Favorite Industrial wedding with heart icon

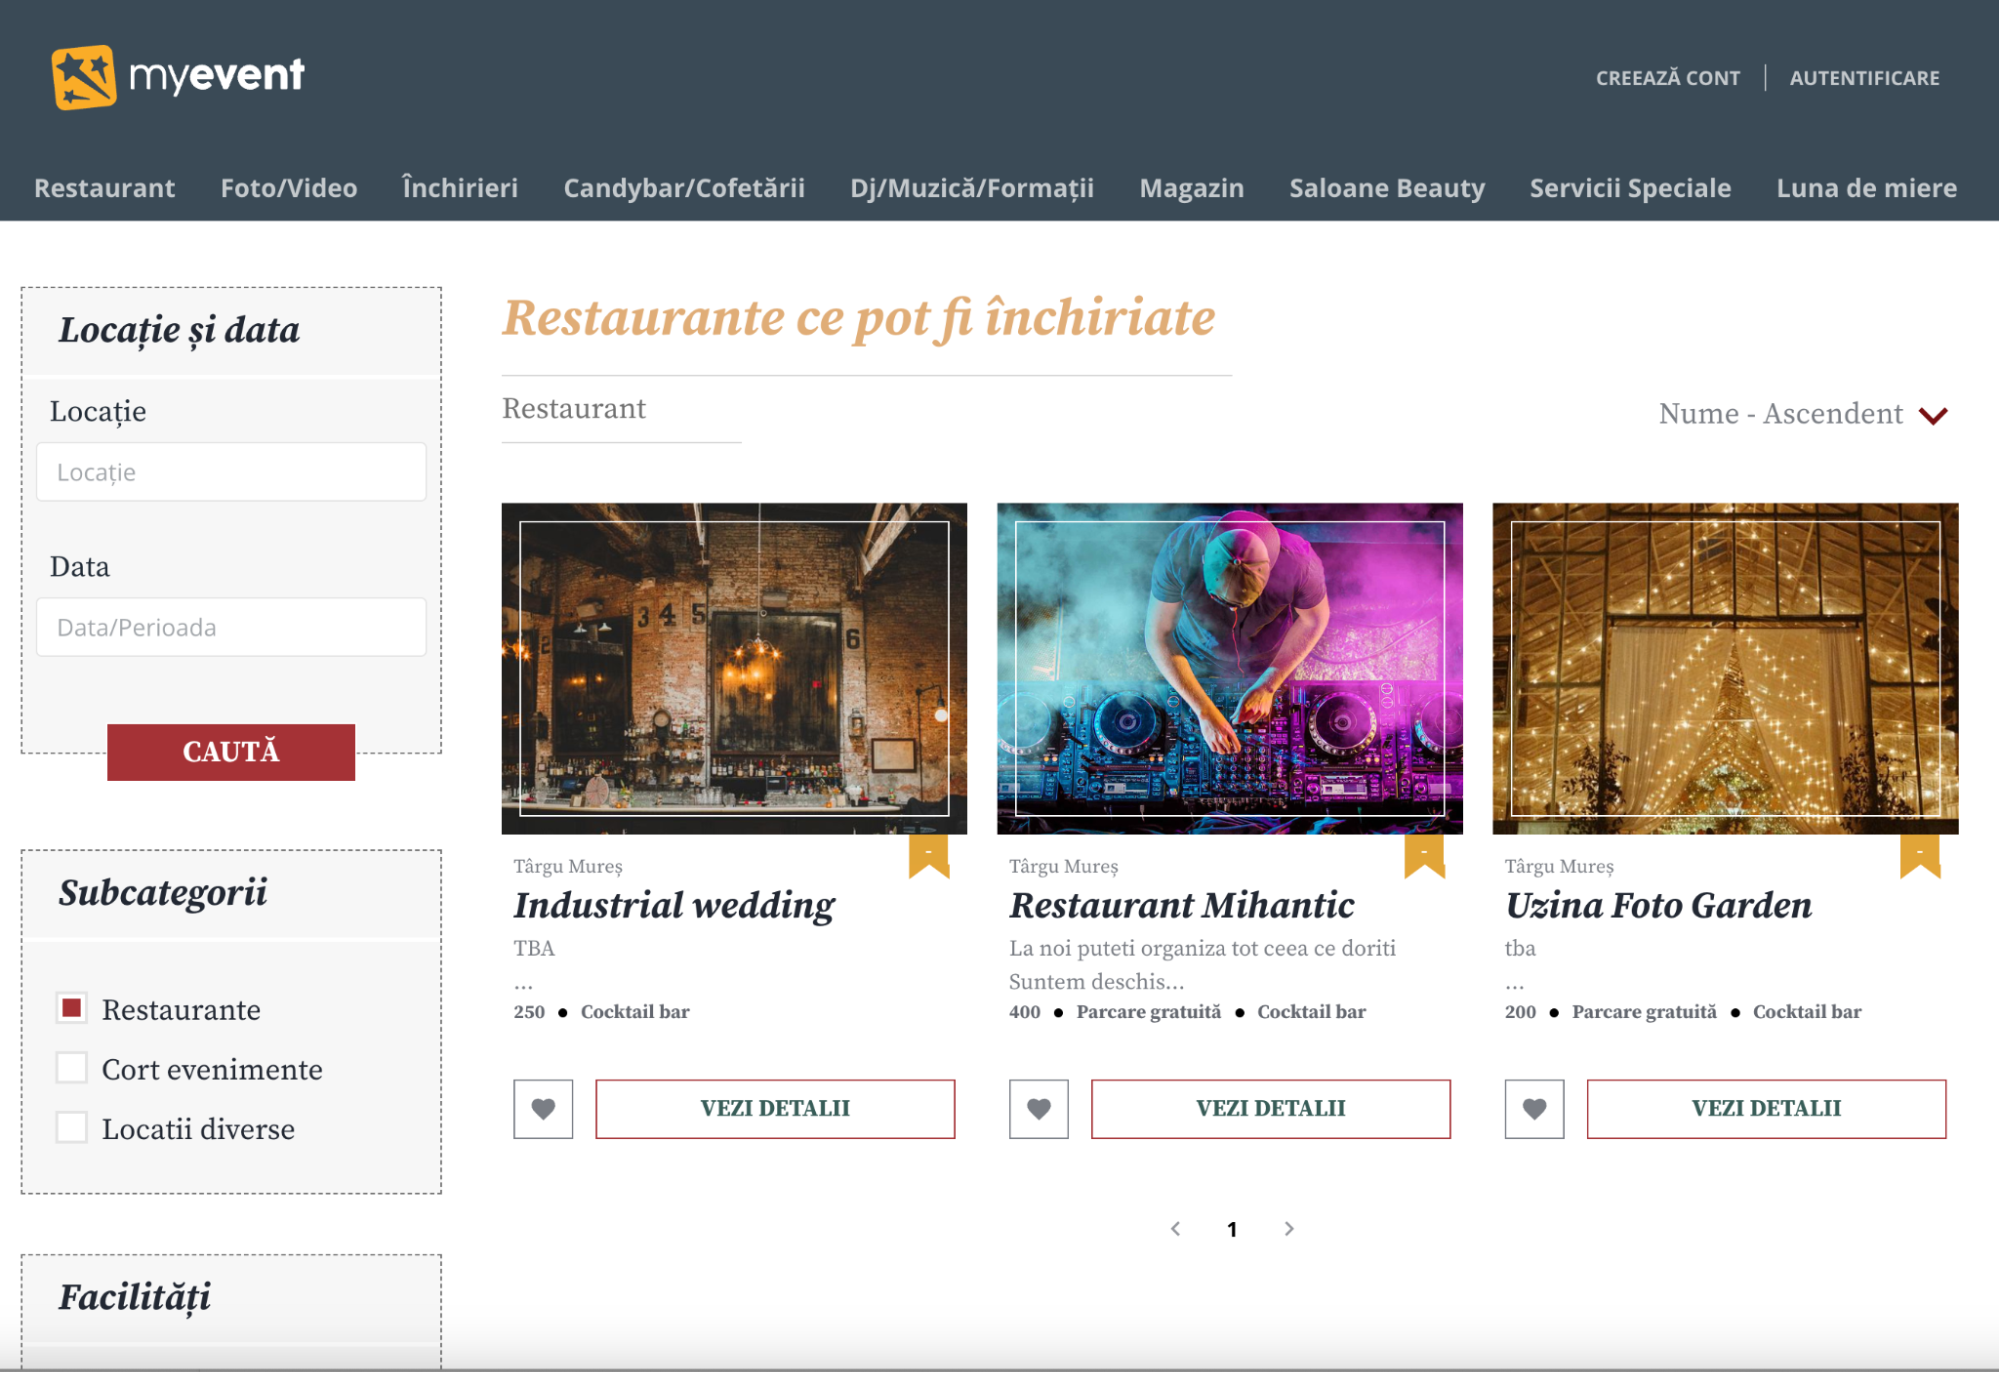pyautogui.click(x=543, y=1108)
